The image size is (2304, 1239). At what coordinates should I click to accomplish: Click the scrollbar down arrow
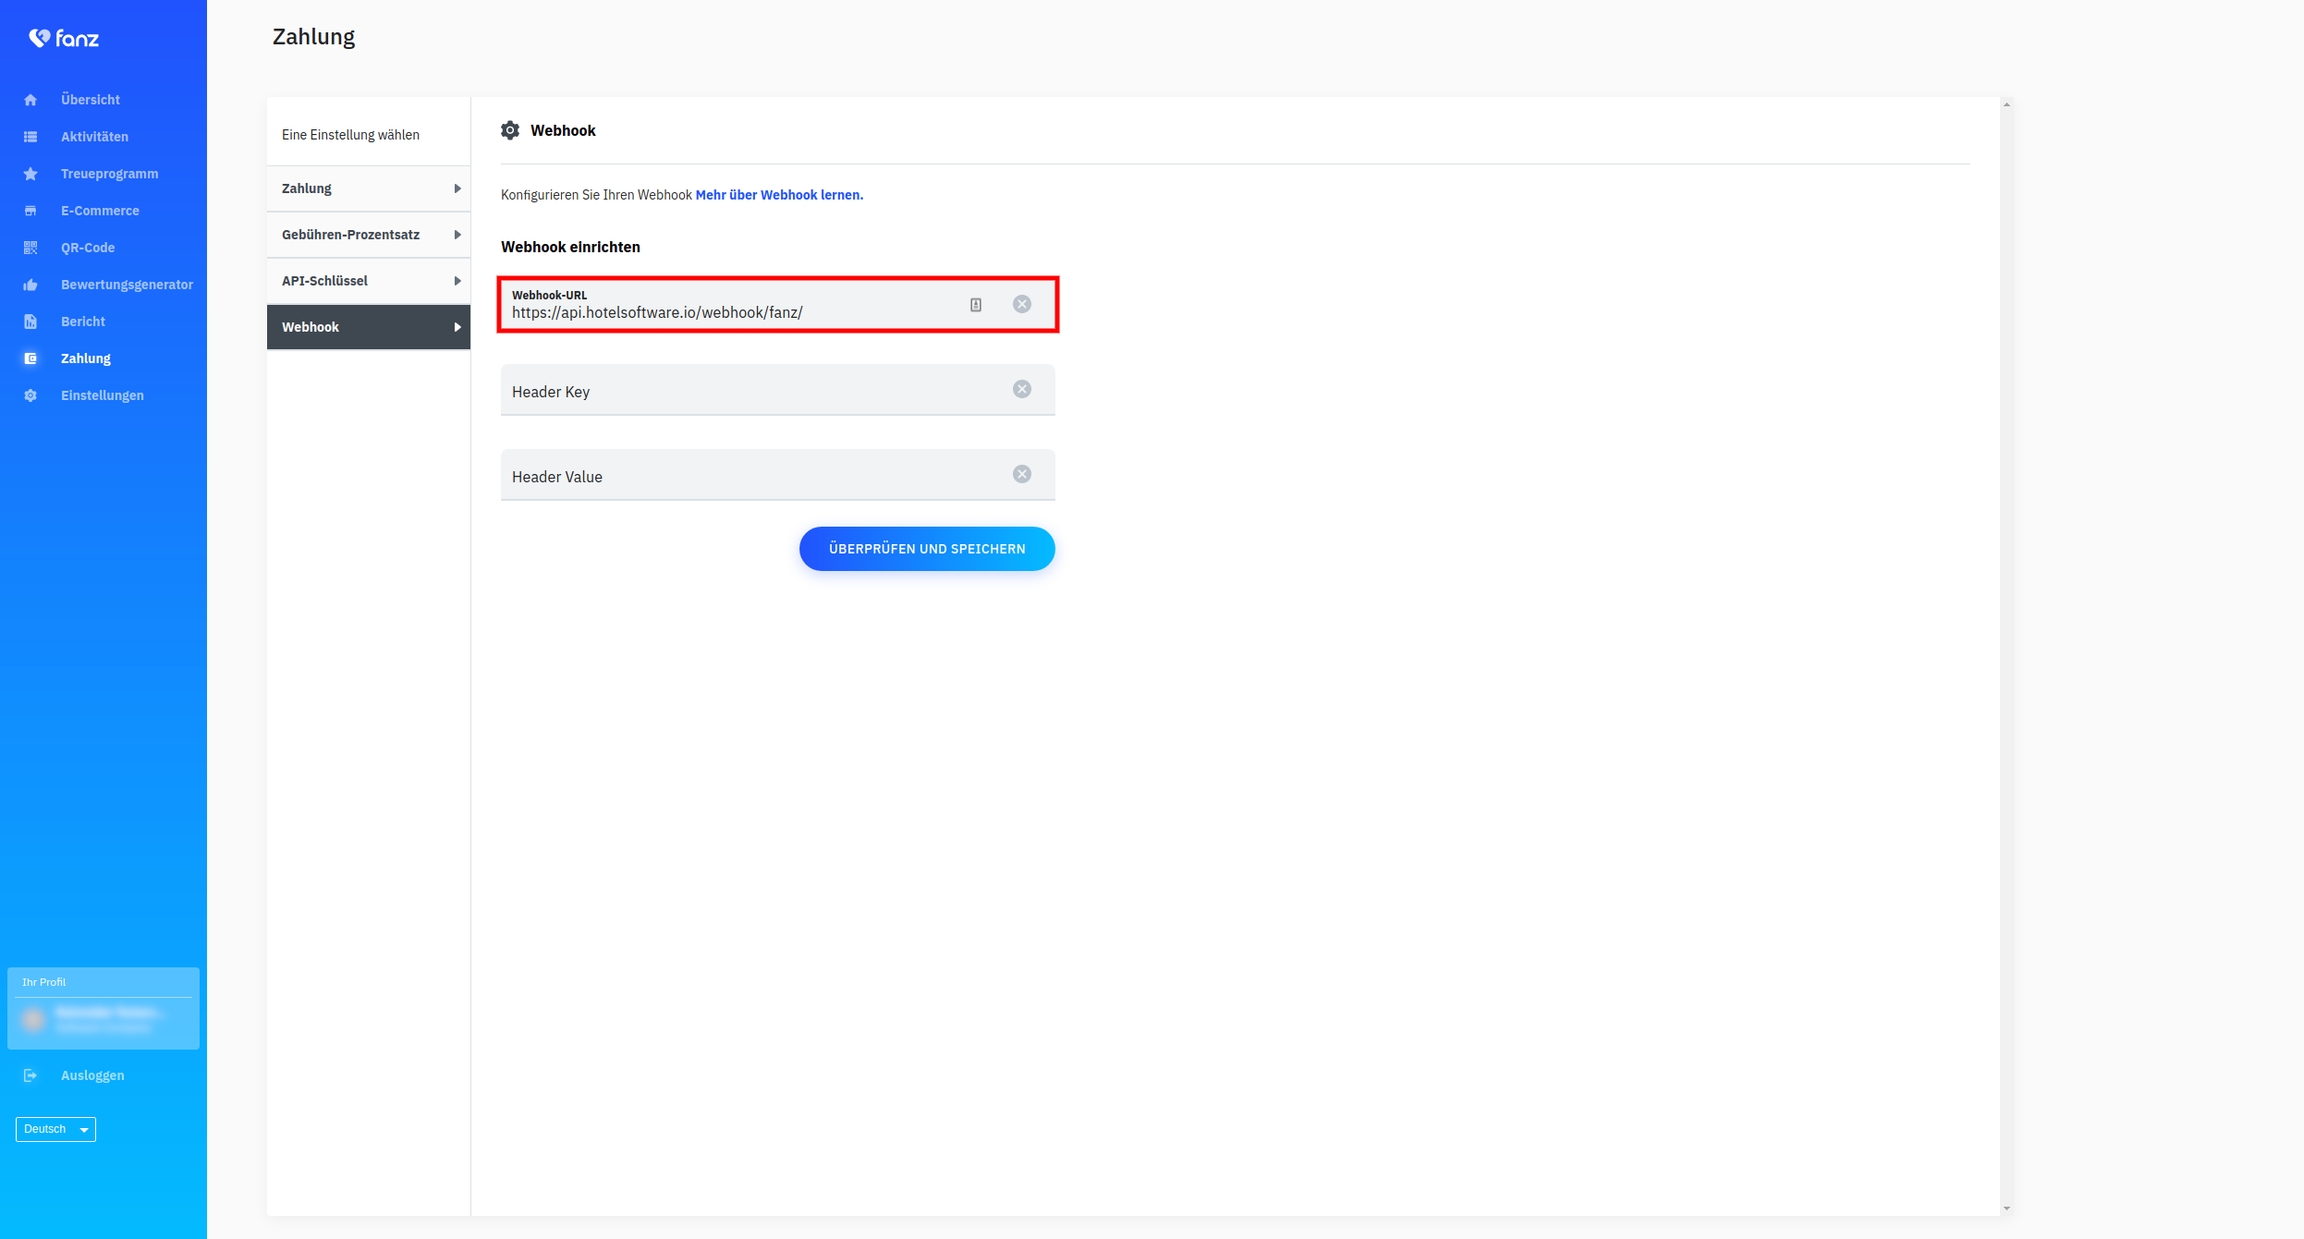pos(2006,1209)
